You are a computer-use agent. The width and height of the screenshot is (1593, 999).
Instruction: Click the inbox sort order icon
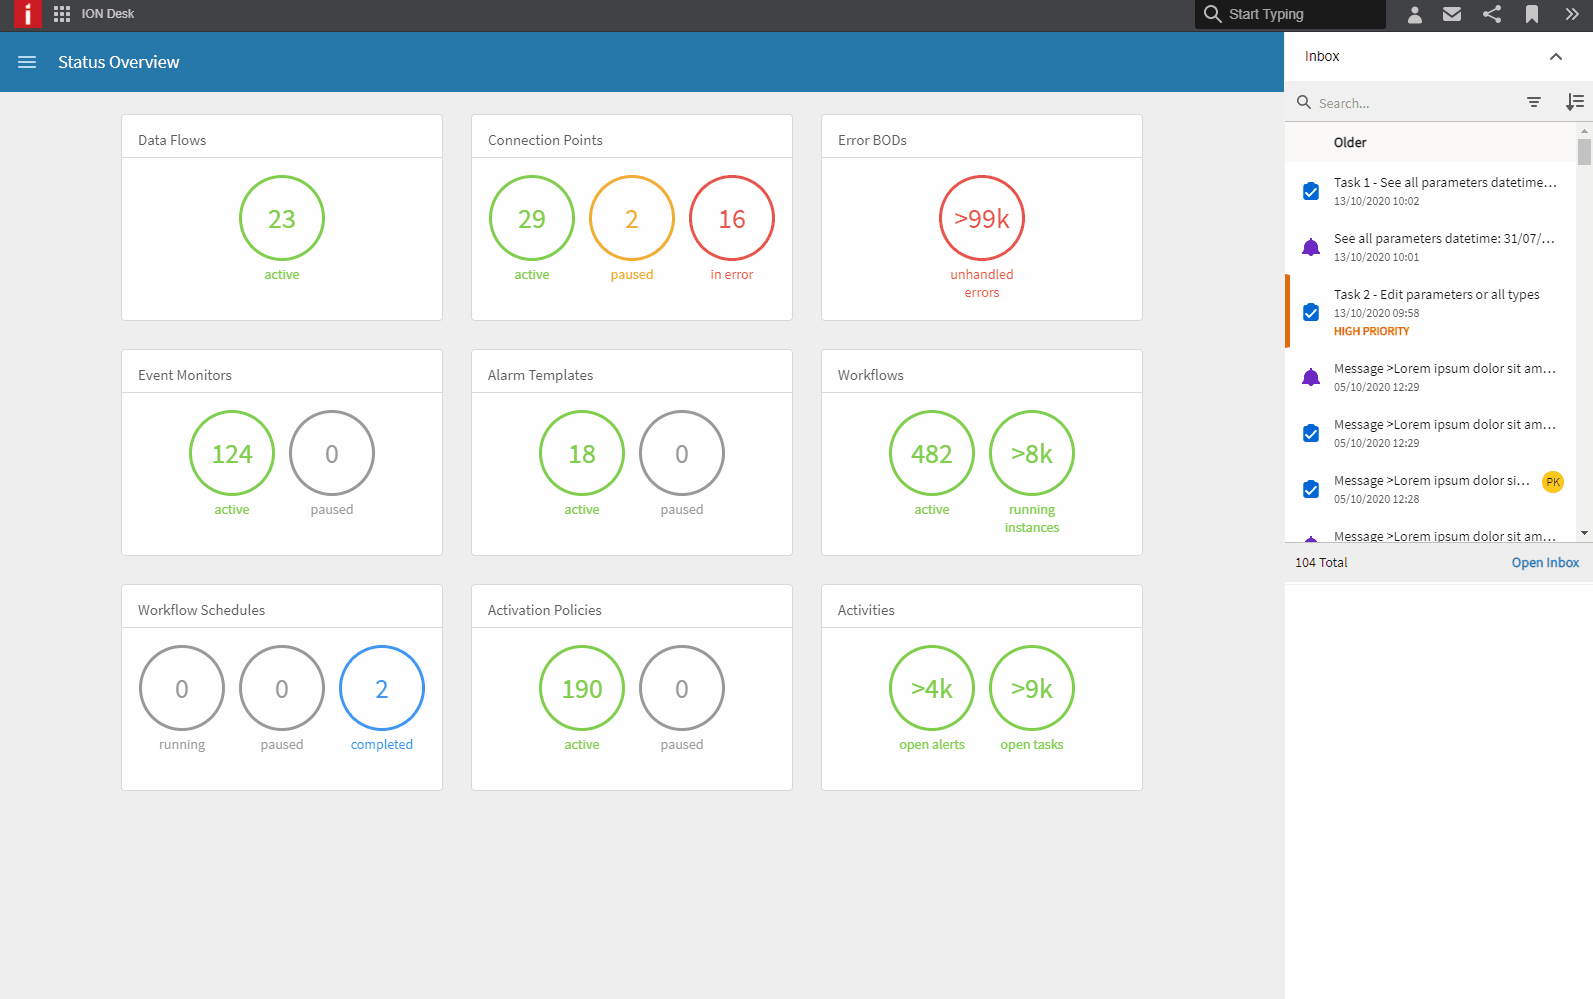click(x=1574, y=102)
